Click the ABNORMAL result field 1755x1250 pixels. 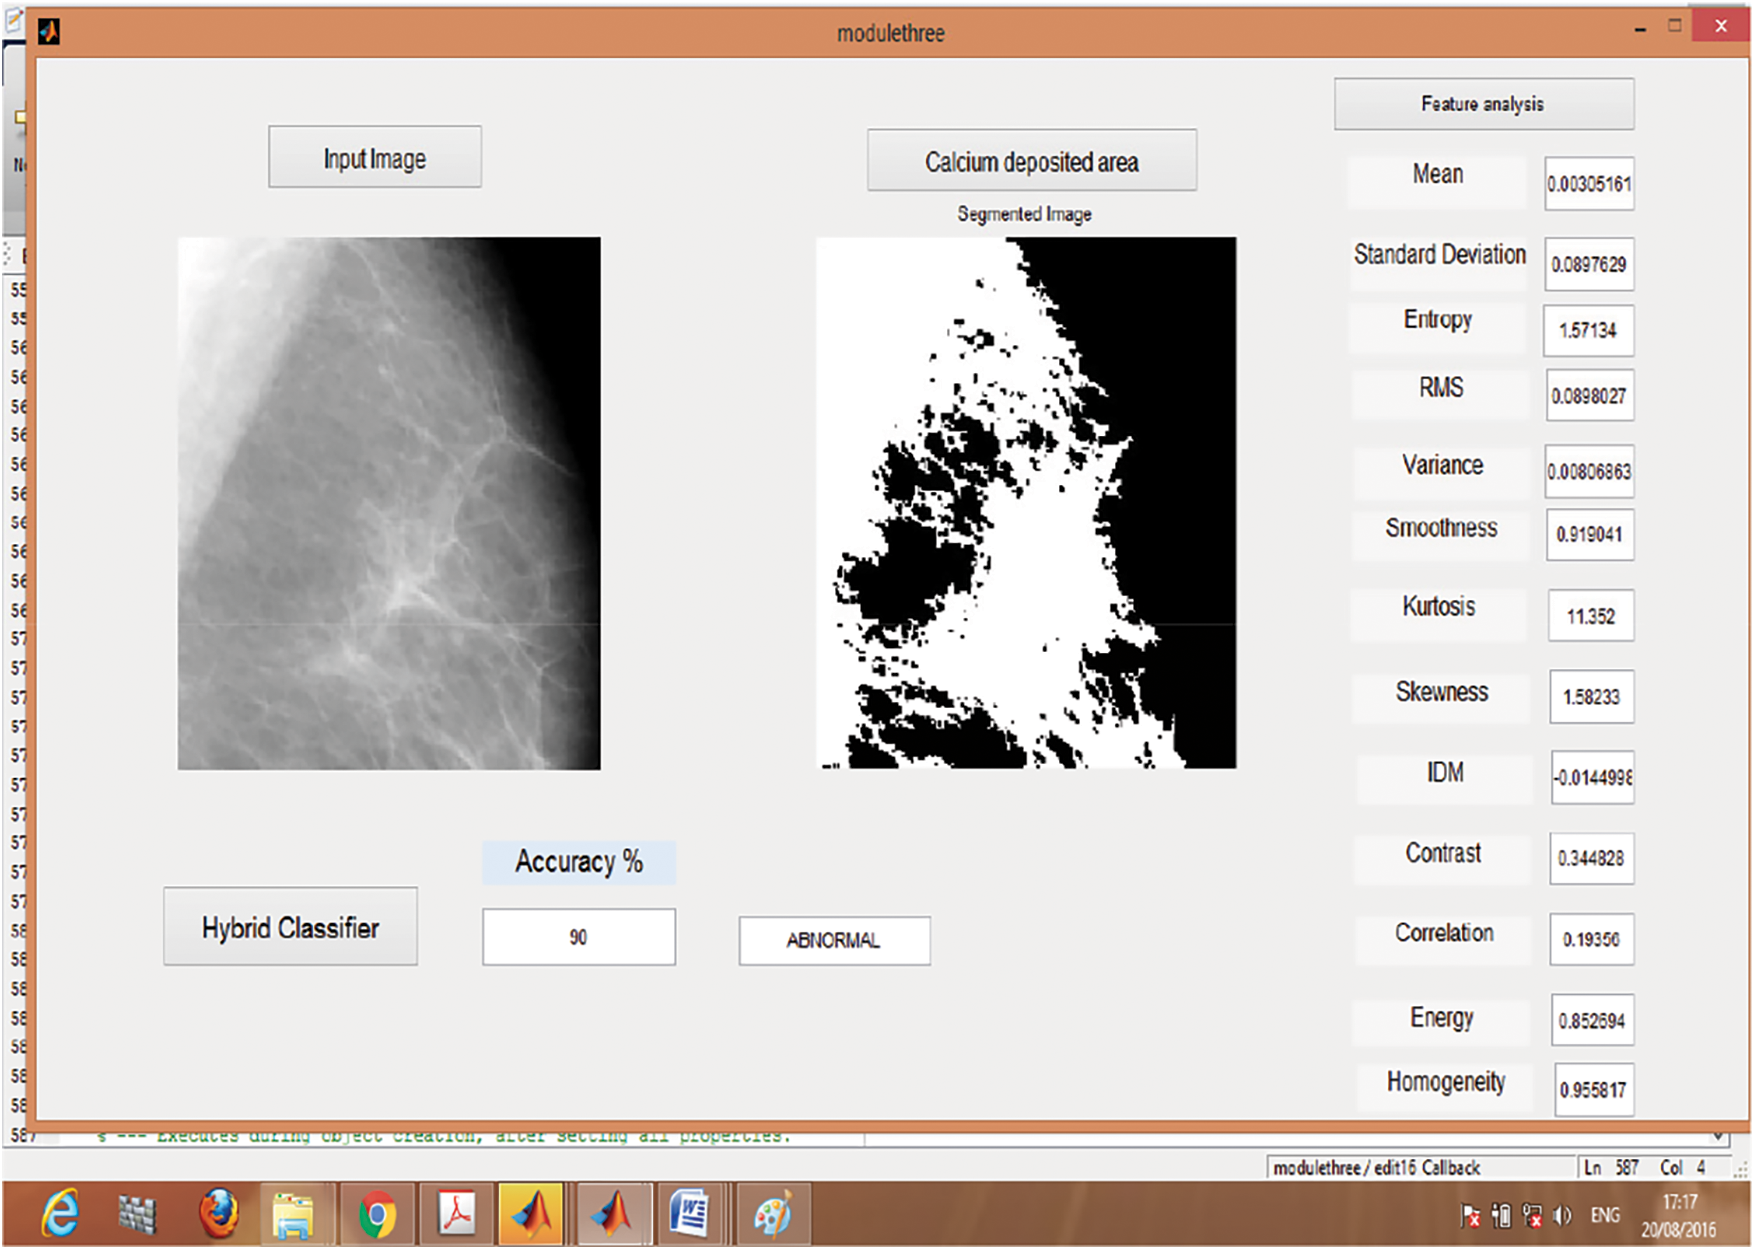pos(834,940)
